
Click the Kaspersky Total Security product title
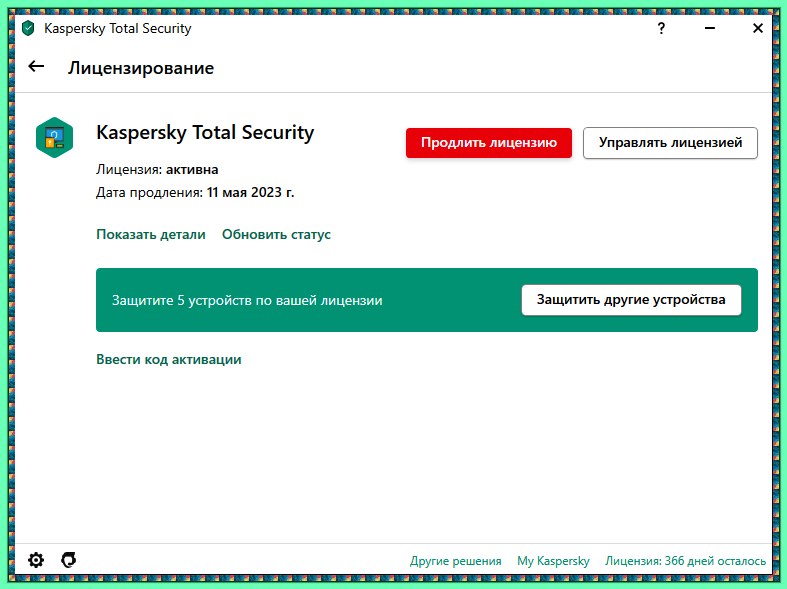205,133
